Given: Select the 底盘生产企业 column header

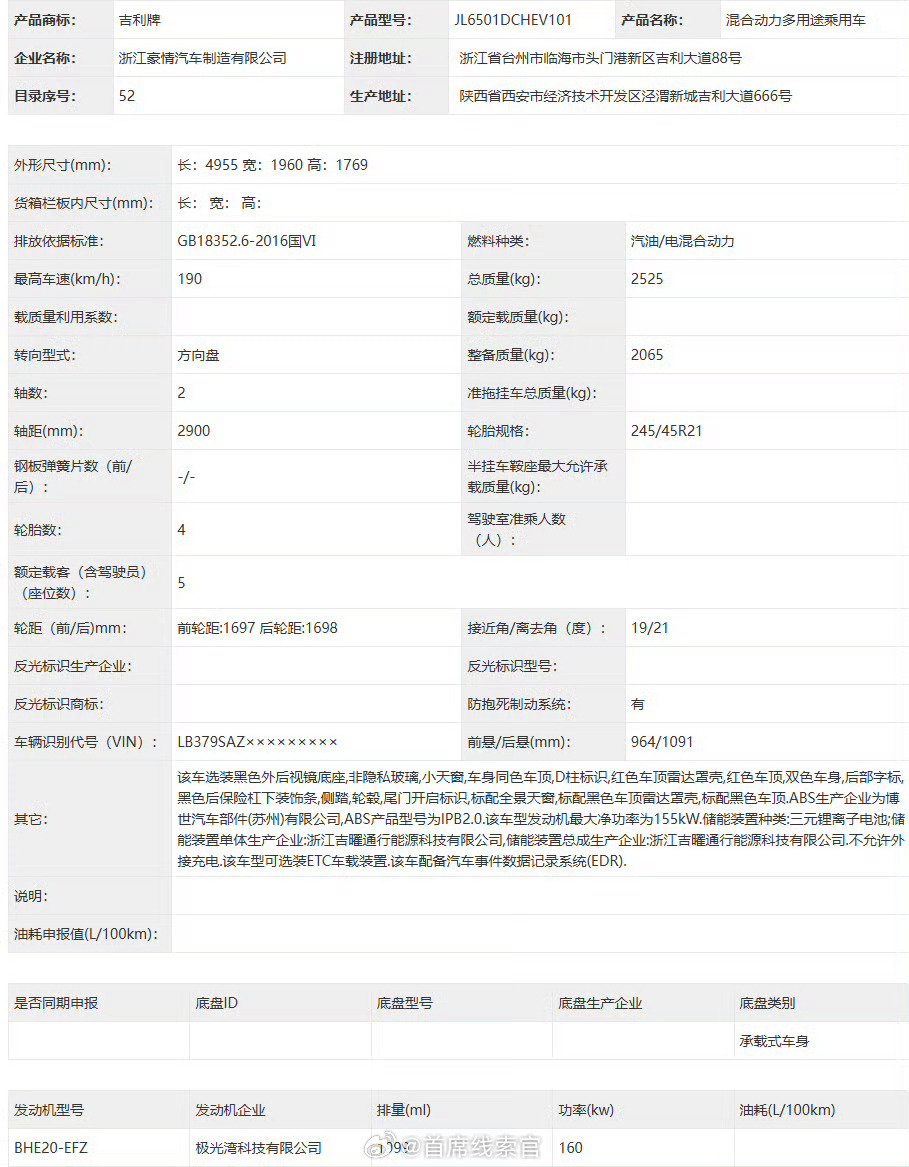Looking at the screenshot, I should [600, 1003].
